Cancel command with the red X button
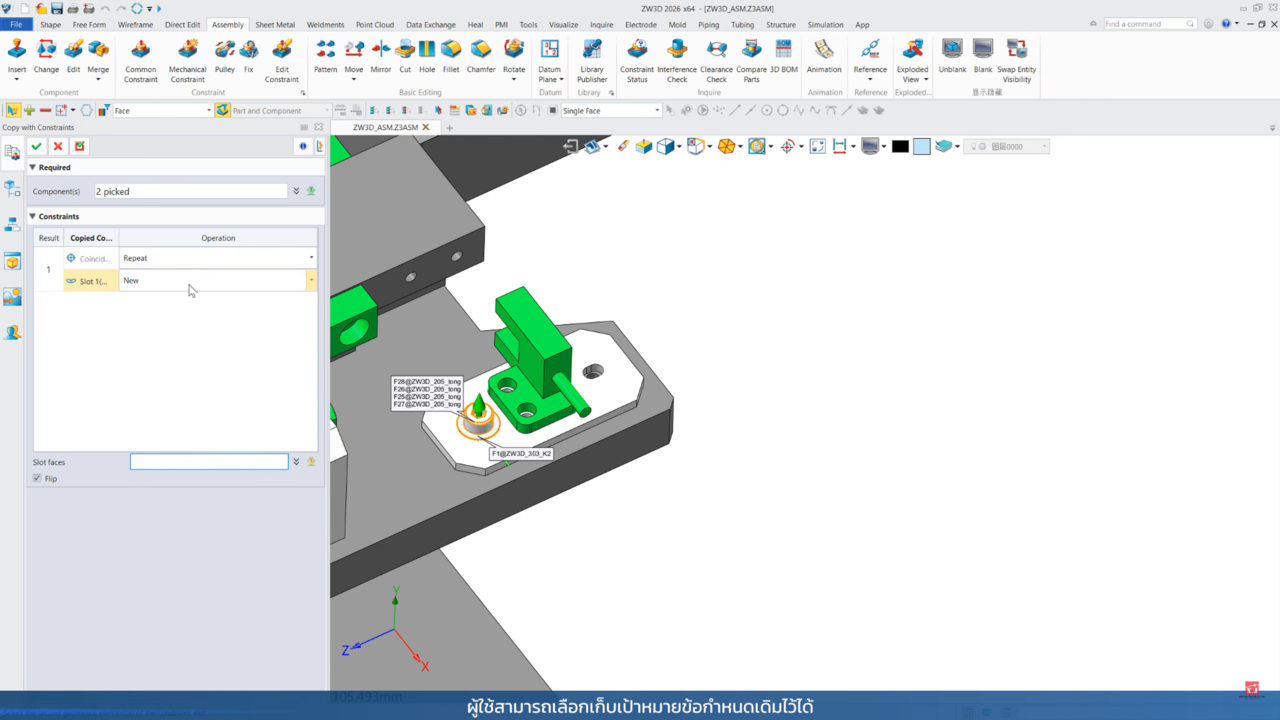The image size is (1280, 720). coord(58,147)
